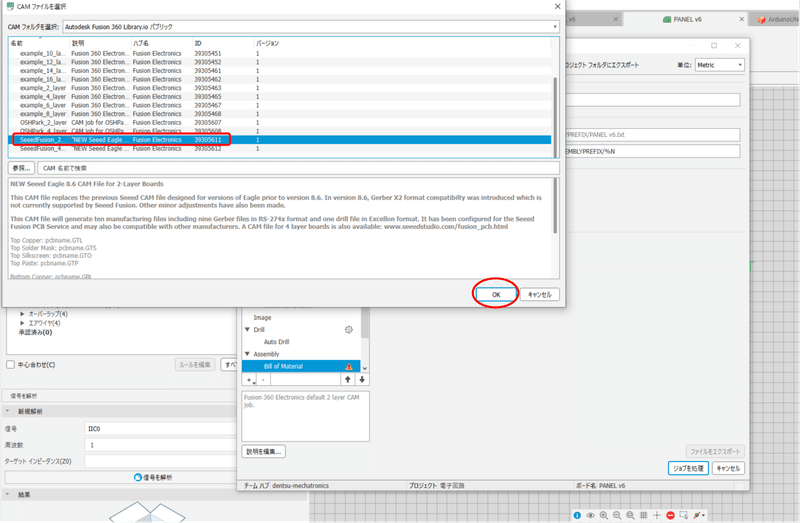
Task: Click the remove output minus button
Action: point(263,380)
